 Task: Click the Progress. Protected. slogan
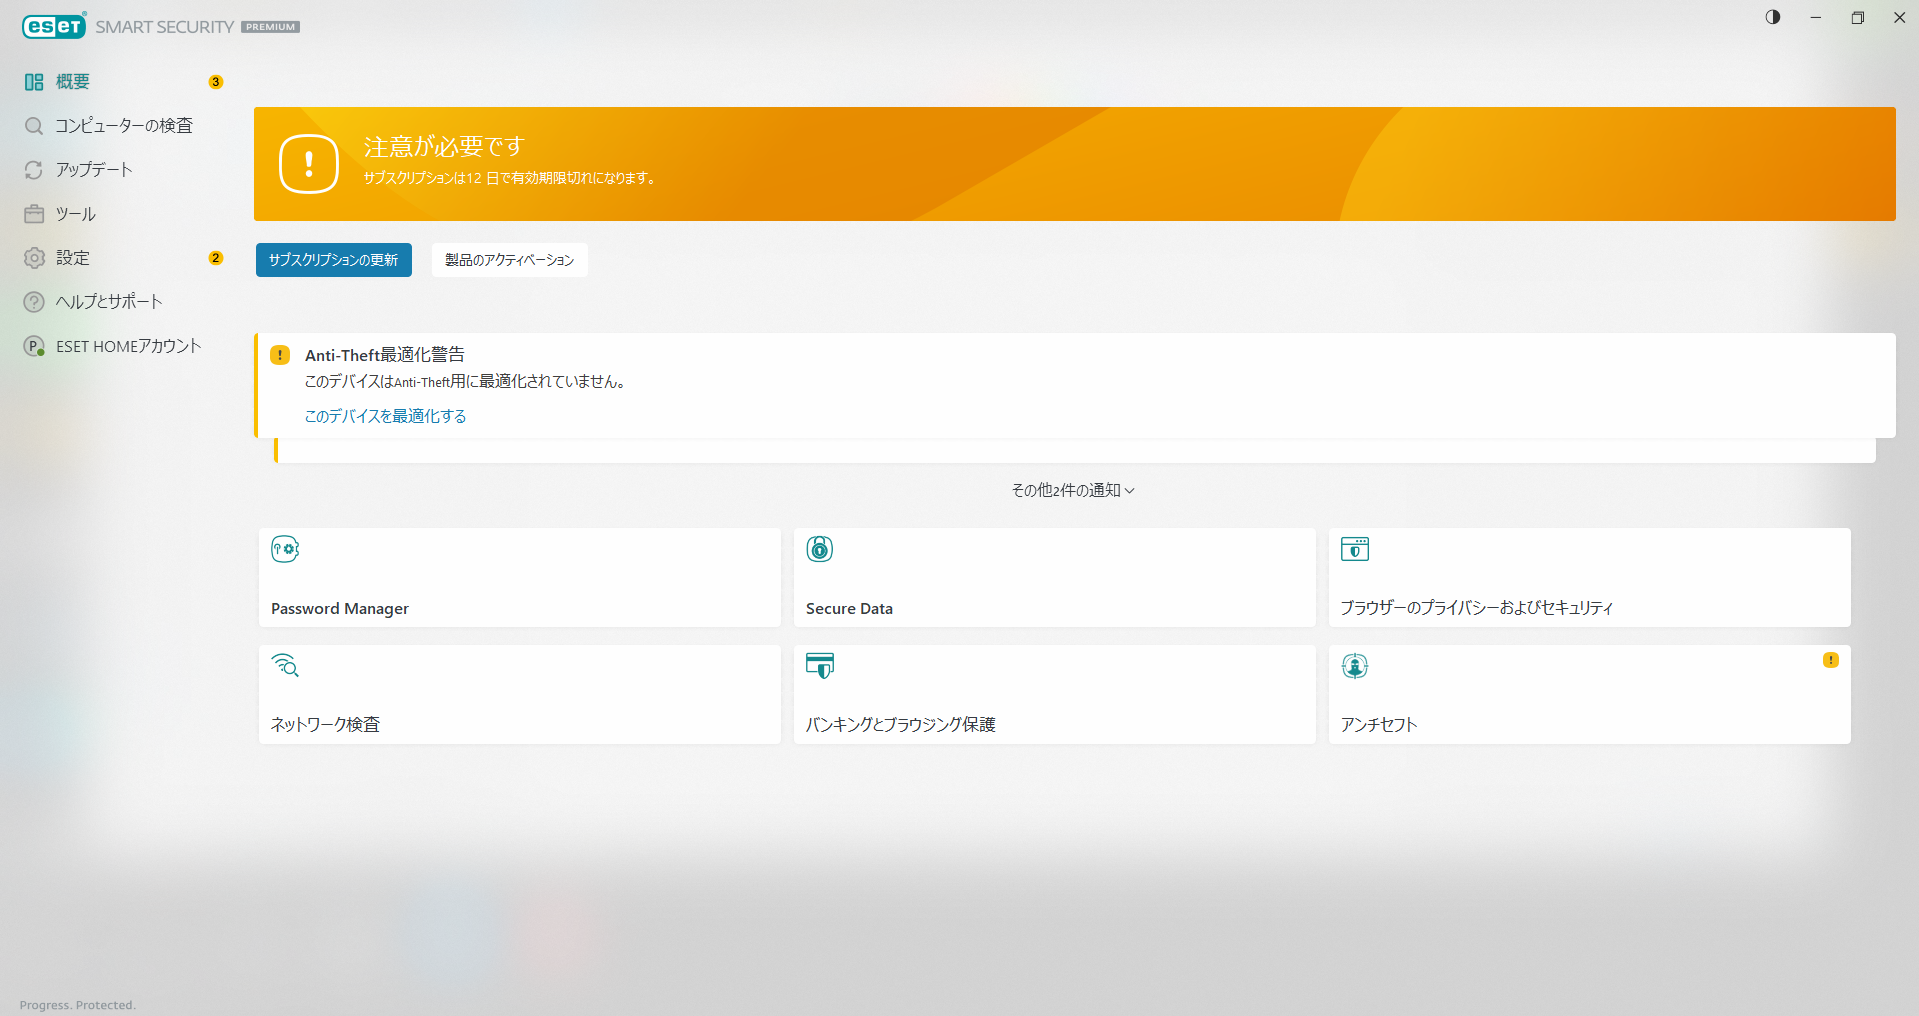[78, 1005]
